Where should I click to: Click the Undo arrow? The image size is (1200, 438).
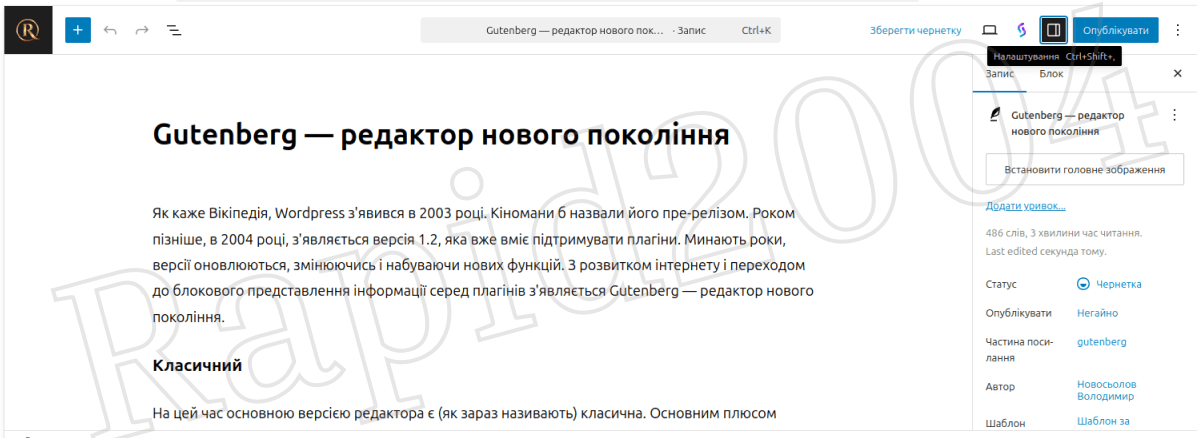[110, 30]
